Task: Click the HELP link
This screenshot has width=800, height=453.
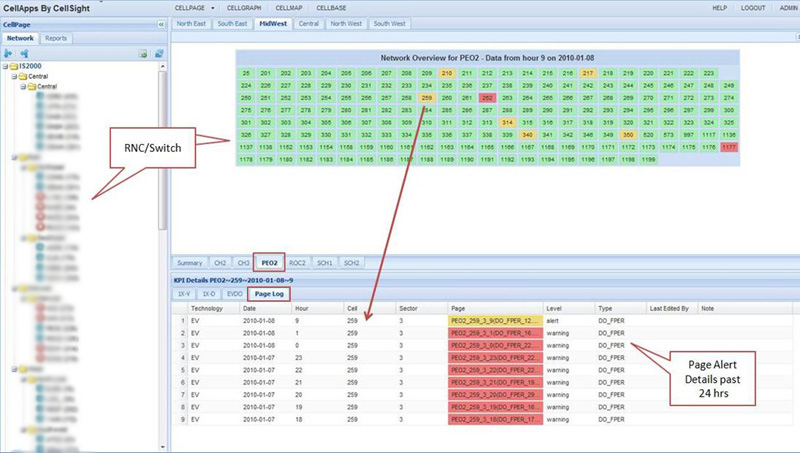Action: click(720, 7)
